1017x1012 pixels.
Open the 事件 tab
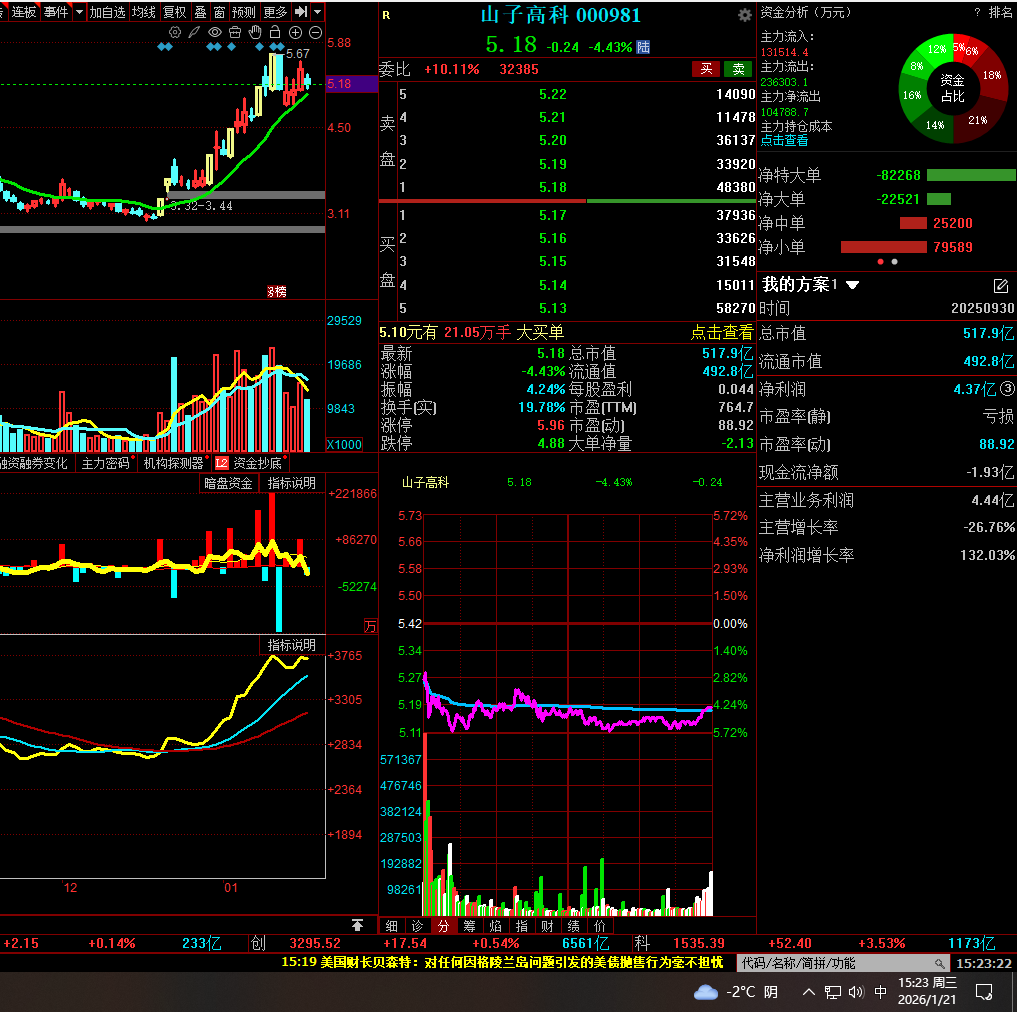pyautogui.click(x=56, y=12)
